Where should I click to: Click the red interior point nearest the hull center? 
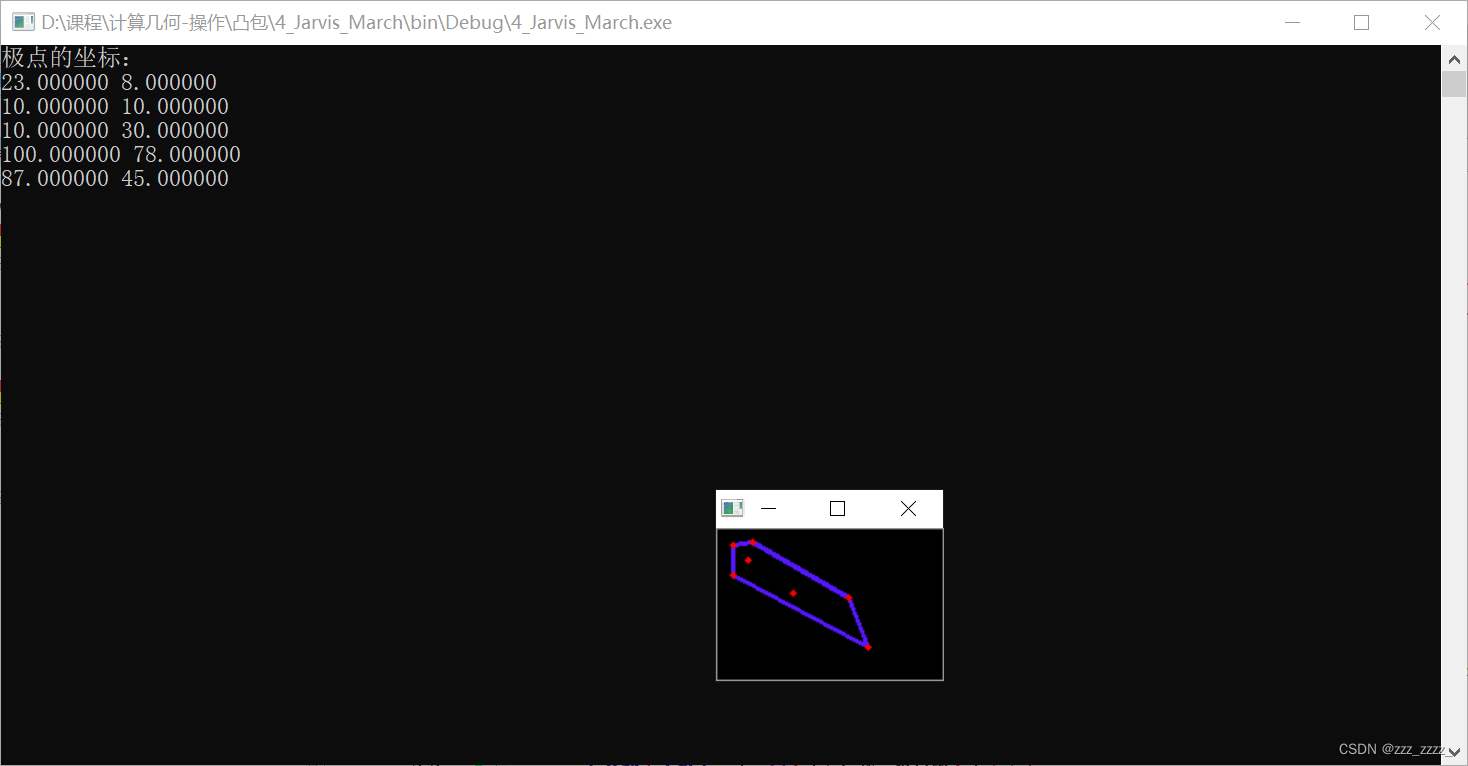pyautogui.click(x=793, y=593)
